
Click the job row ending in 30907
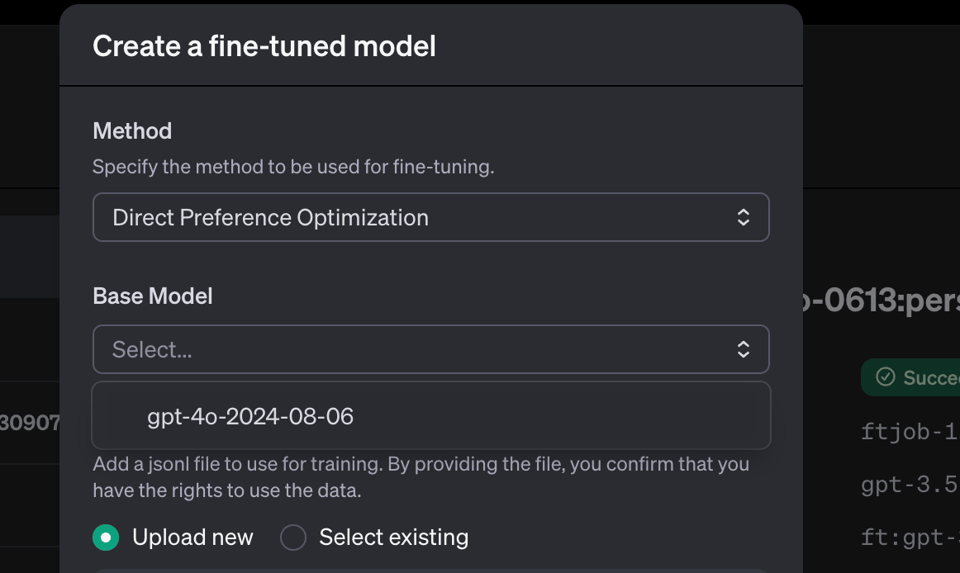[x=30, y=423]
